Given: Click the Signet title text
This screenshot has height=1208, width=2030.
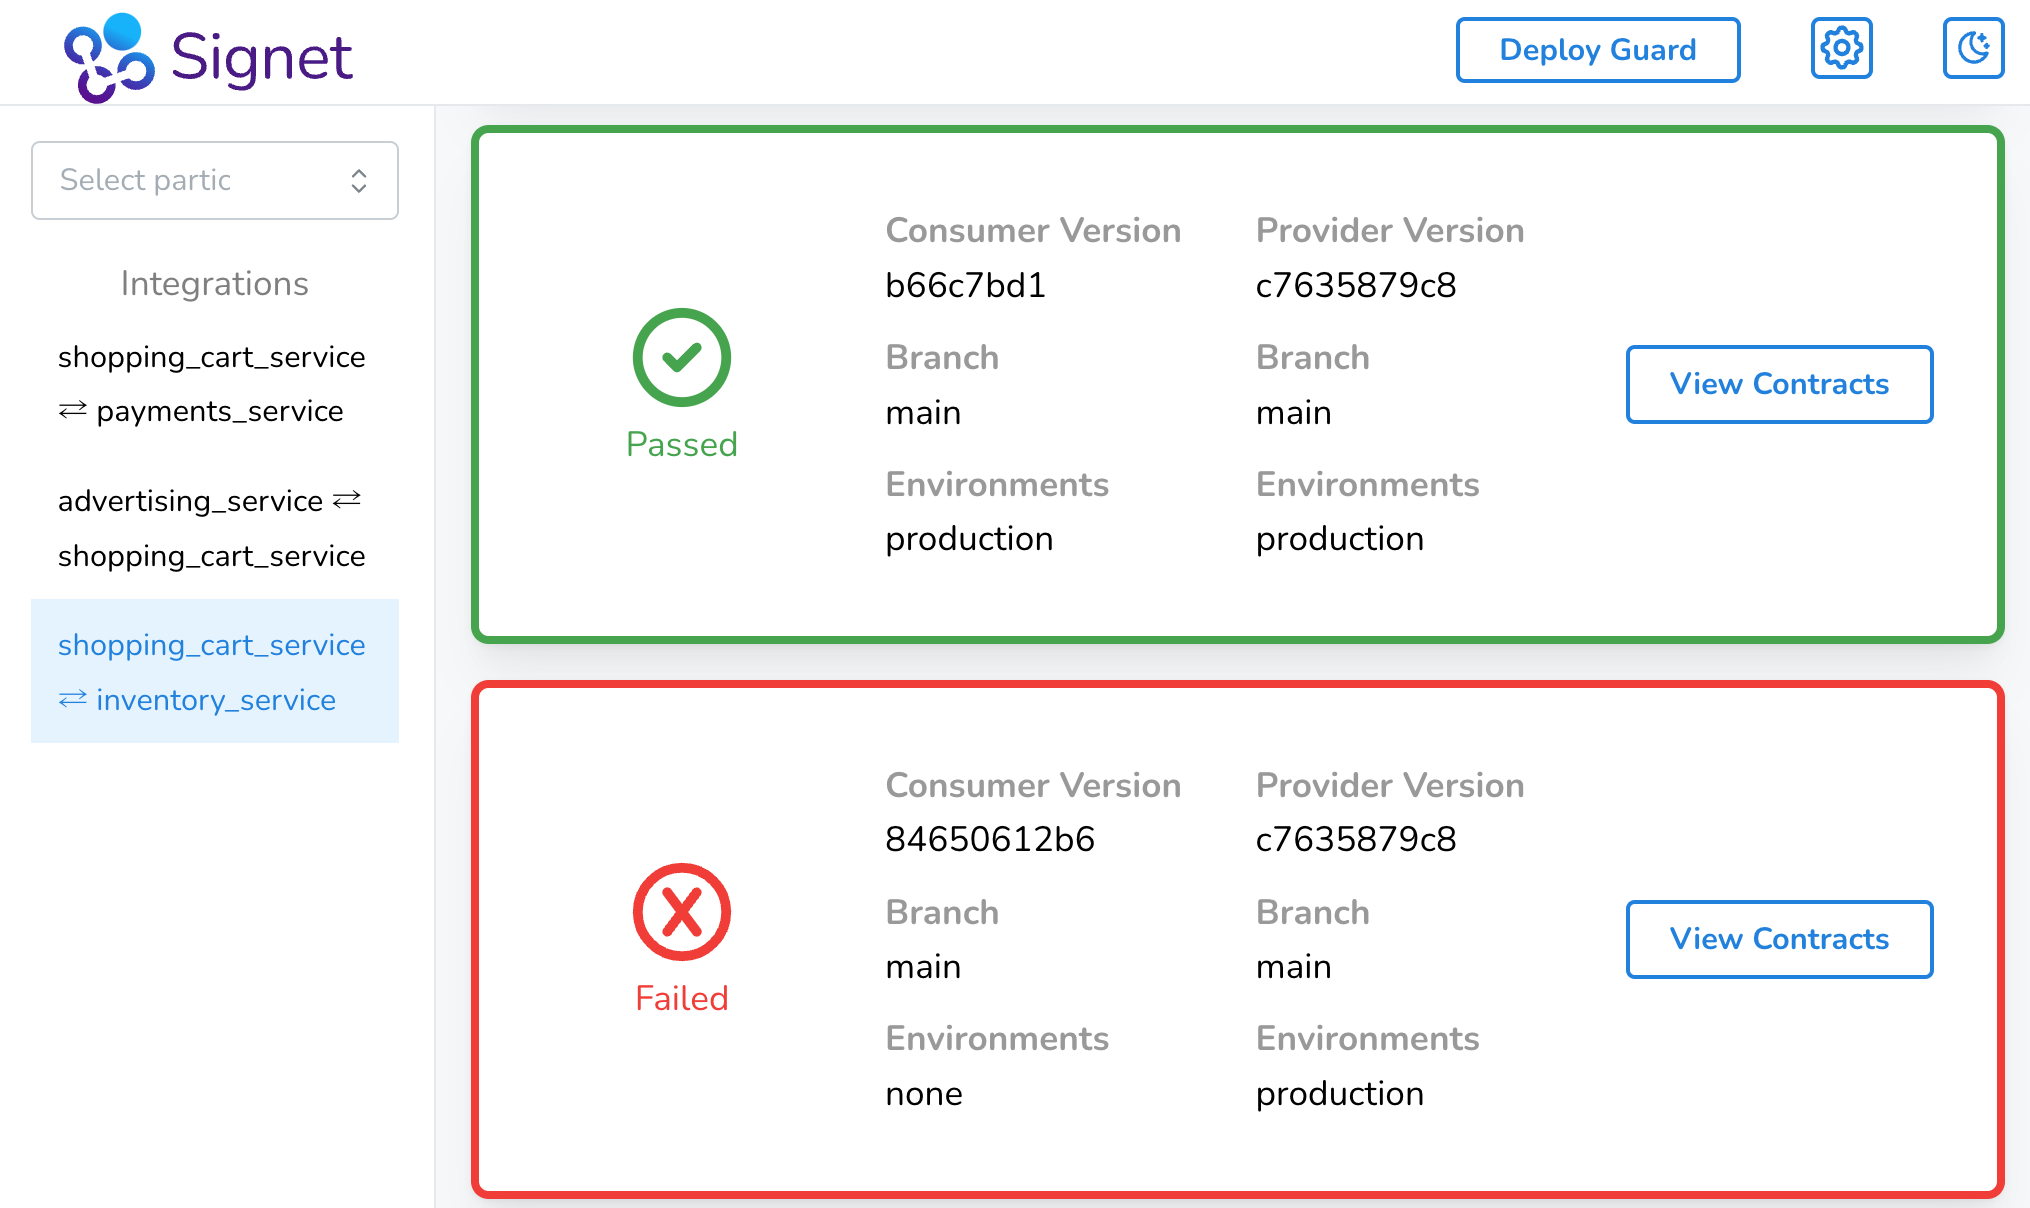Looking at the screenshot, I should 261,57.
